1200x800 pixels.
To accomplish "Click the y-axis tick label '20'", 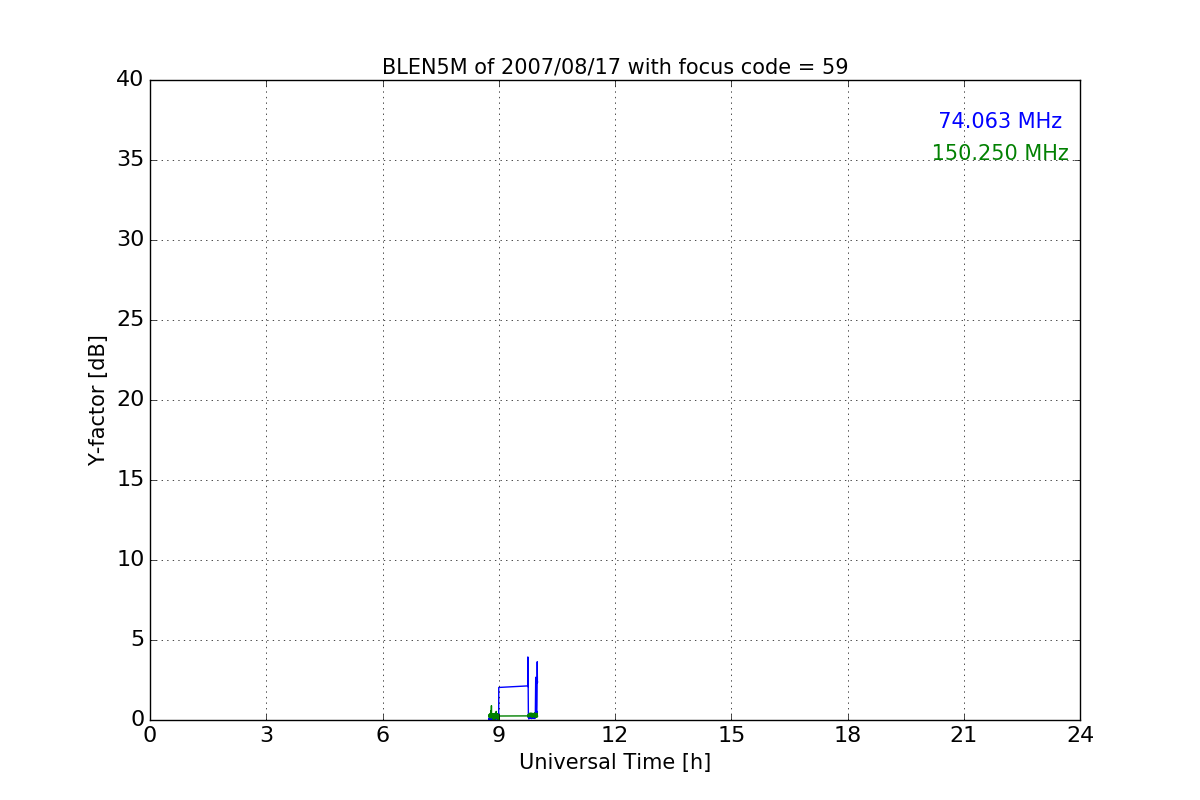I will 130,399.
